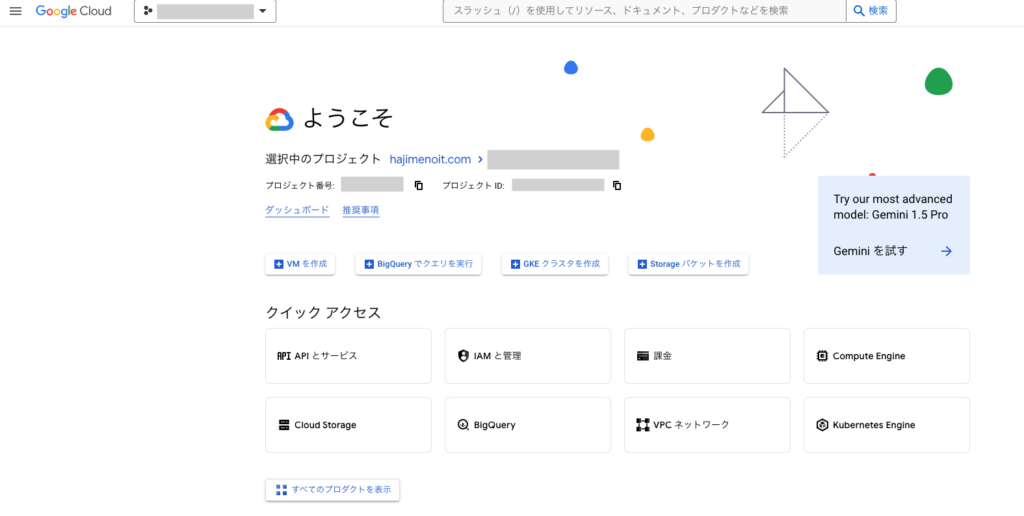Screen dimensions: 1024x516
Task: Click the plus icon on GKE クラスタを作成
Action: point(515,265)
